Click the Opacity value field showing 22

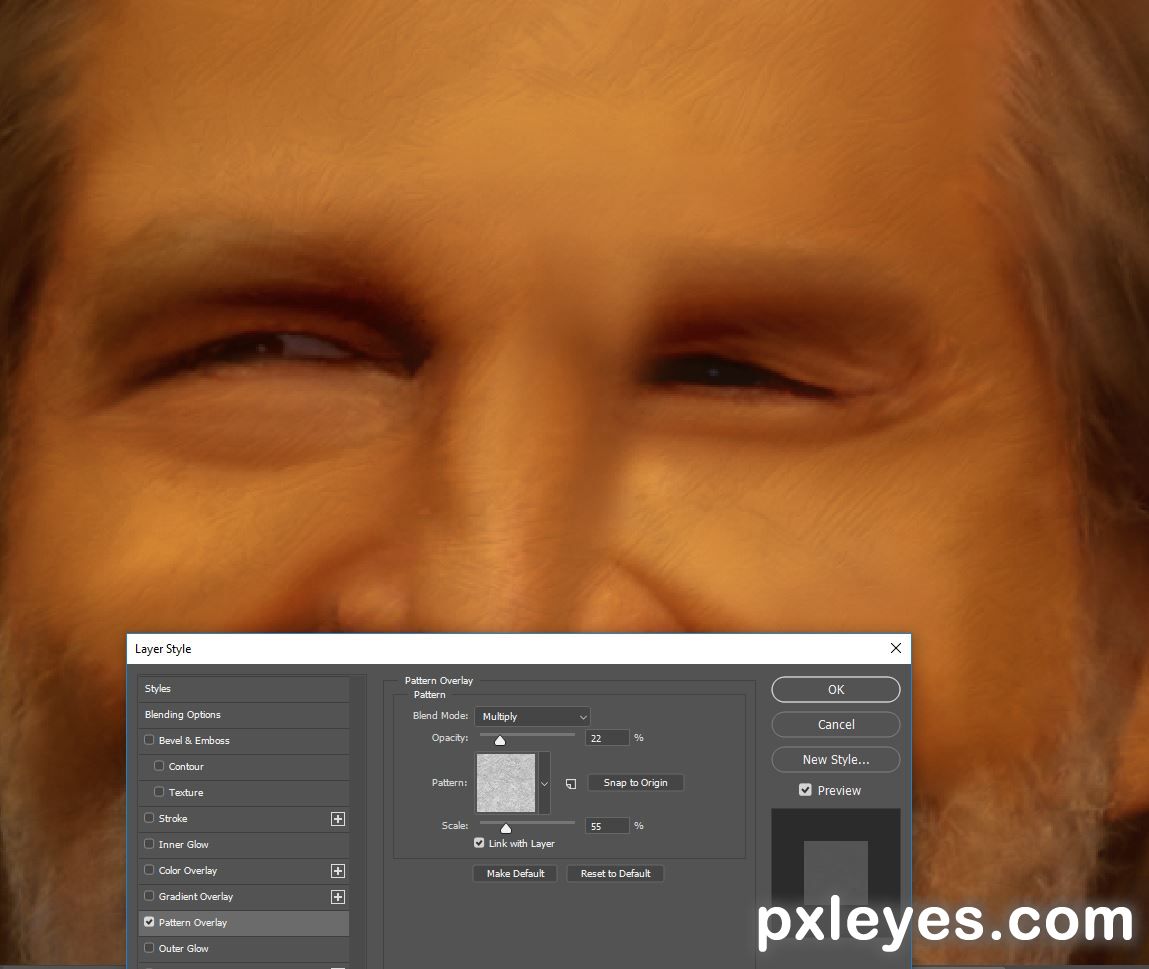click(x=607, y=738)
